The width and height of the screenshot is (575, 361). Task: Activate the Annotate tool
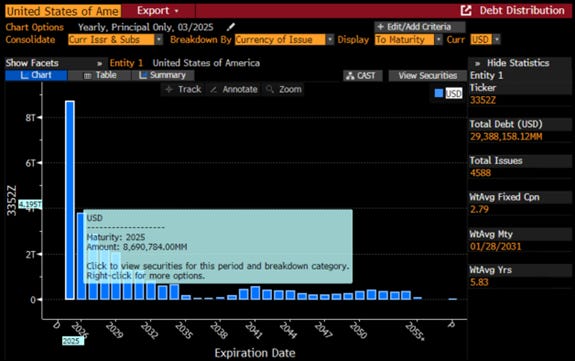tap(235, 89)
